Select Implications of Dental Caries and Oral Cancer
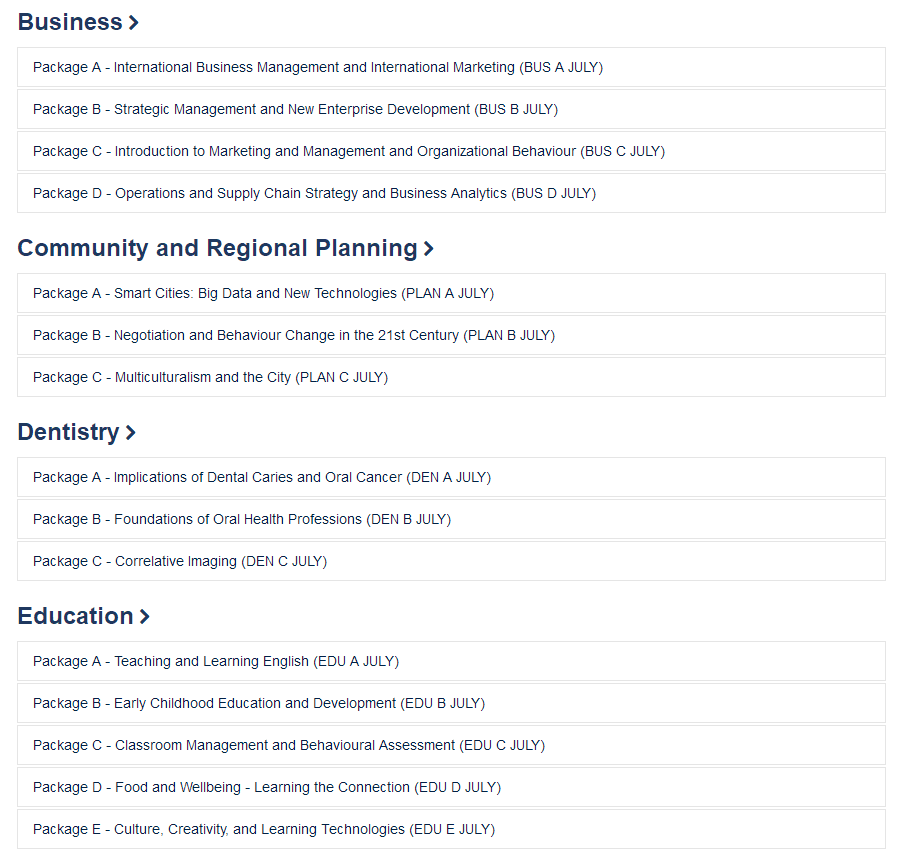 tap(451, 478)
